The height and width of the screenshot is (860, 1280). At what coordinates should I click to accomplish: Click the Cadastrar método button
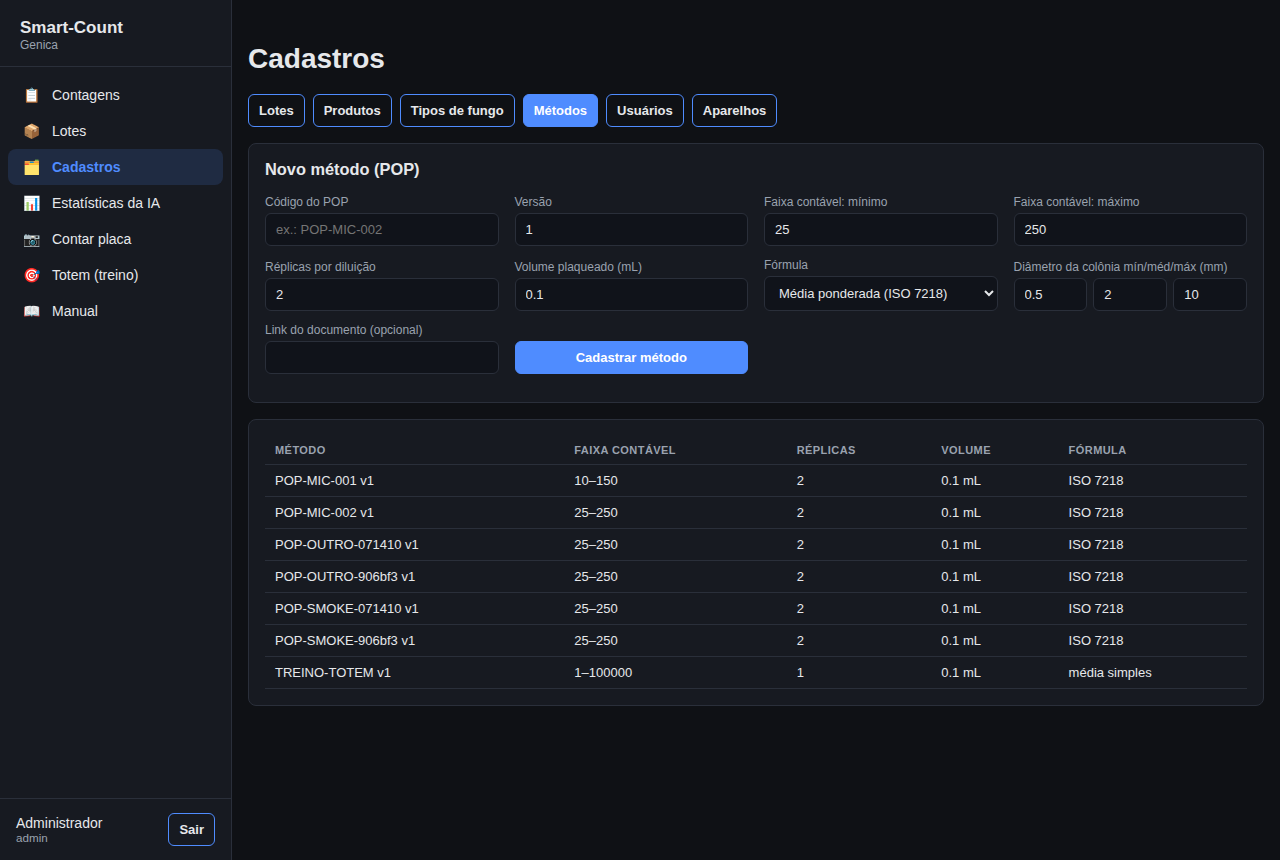pyautogui.click(x=631, y=357)
